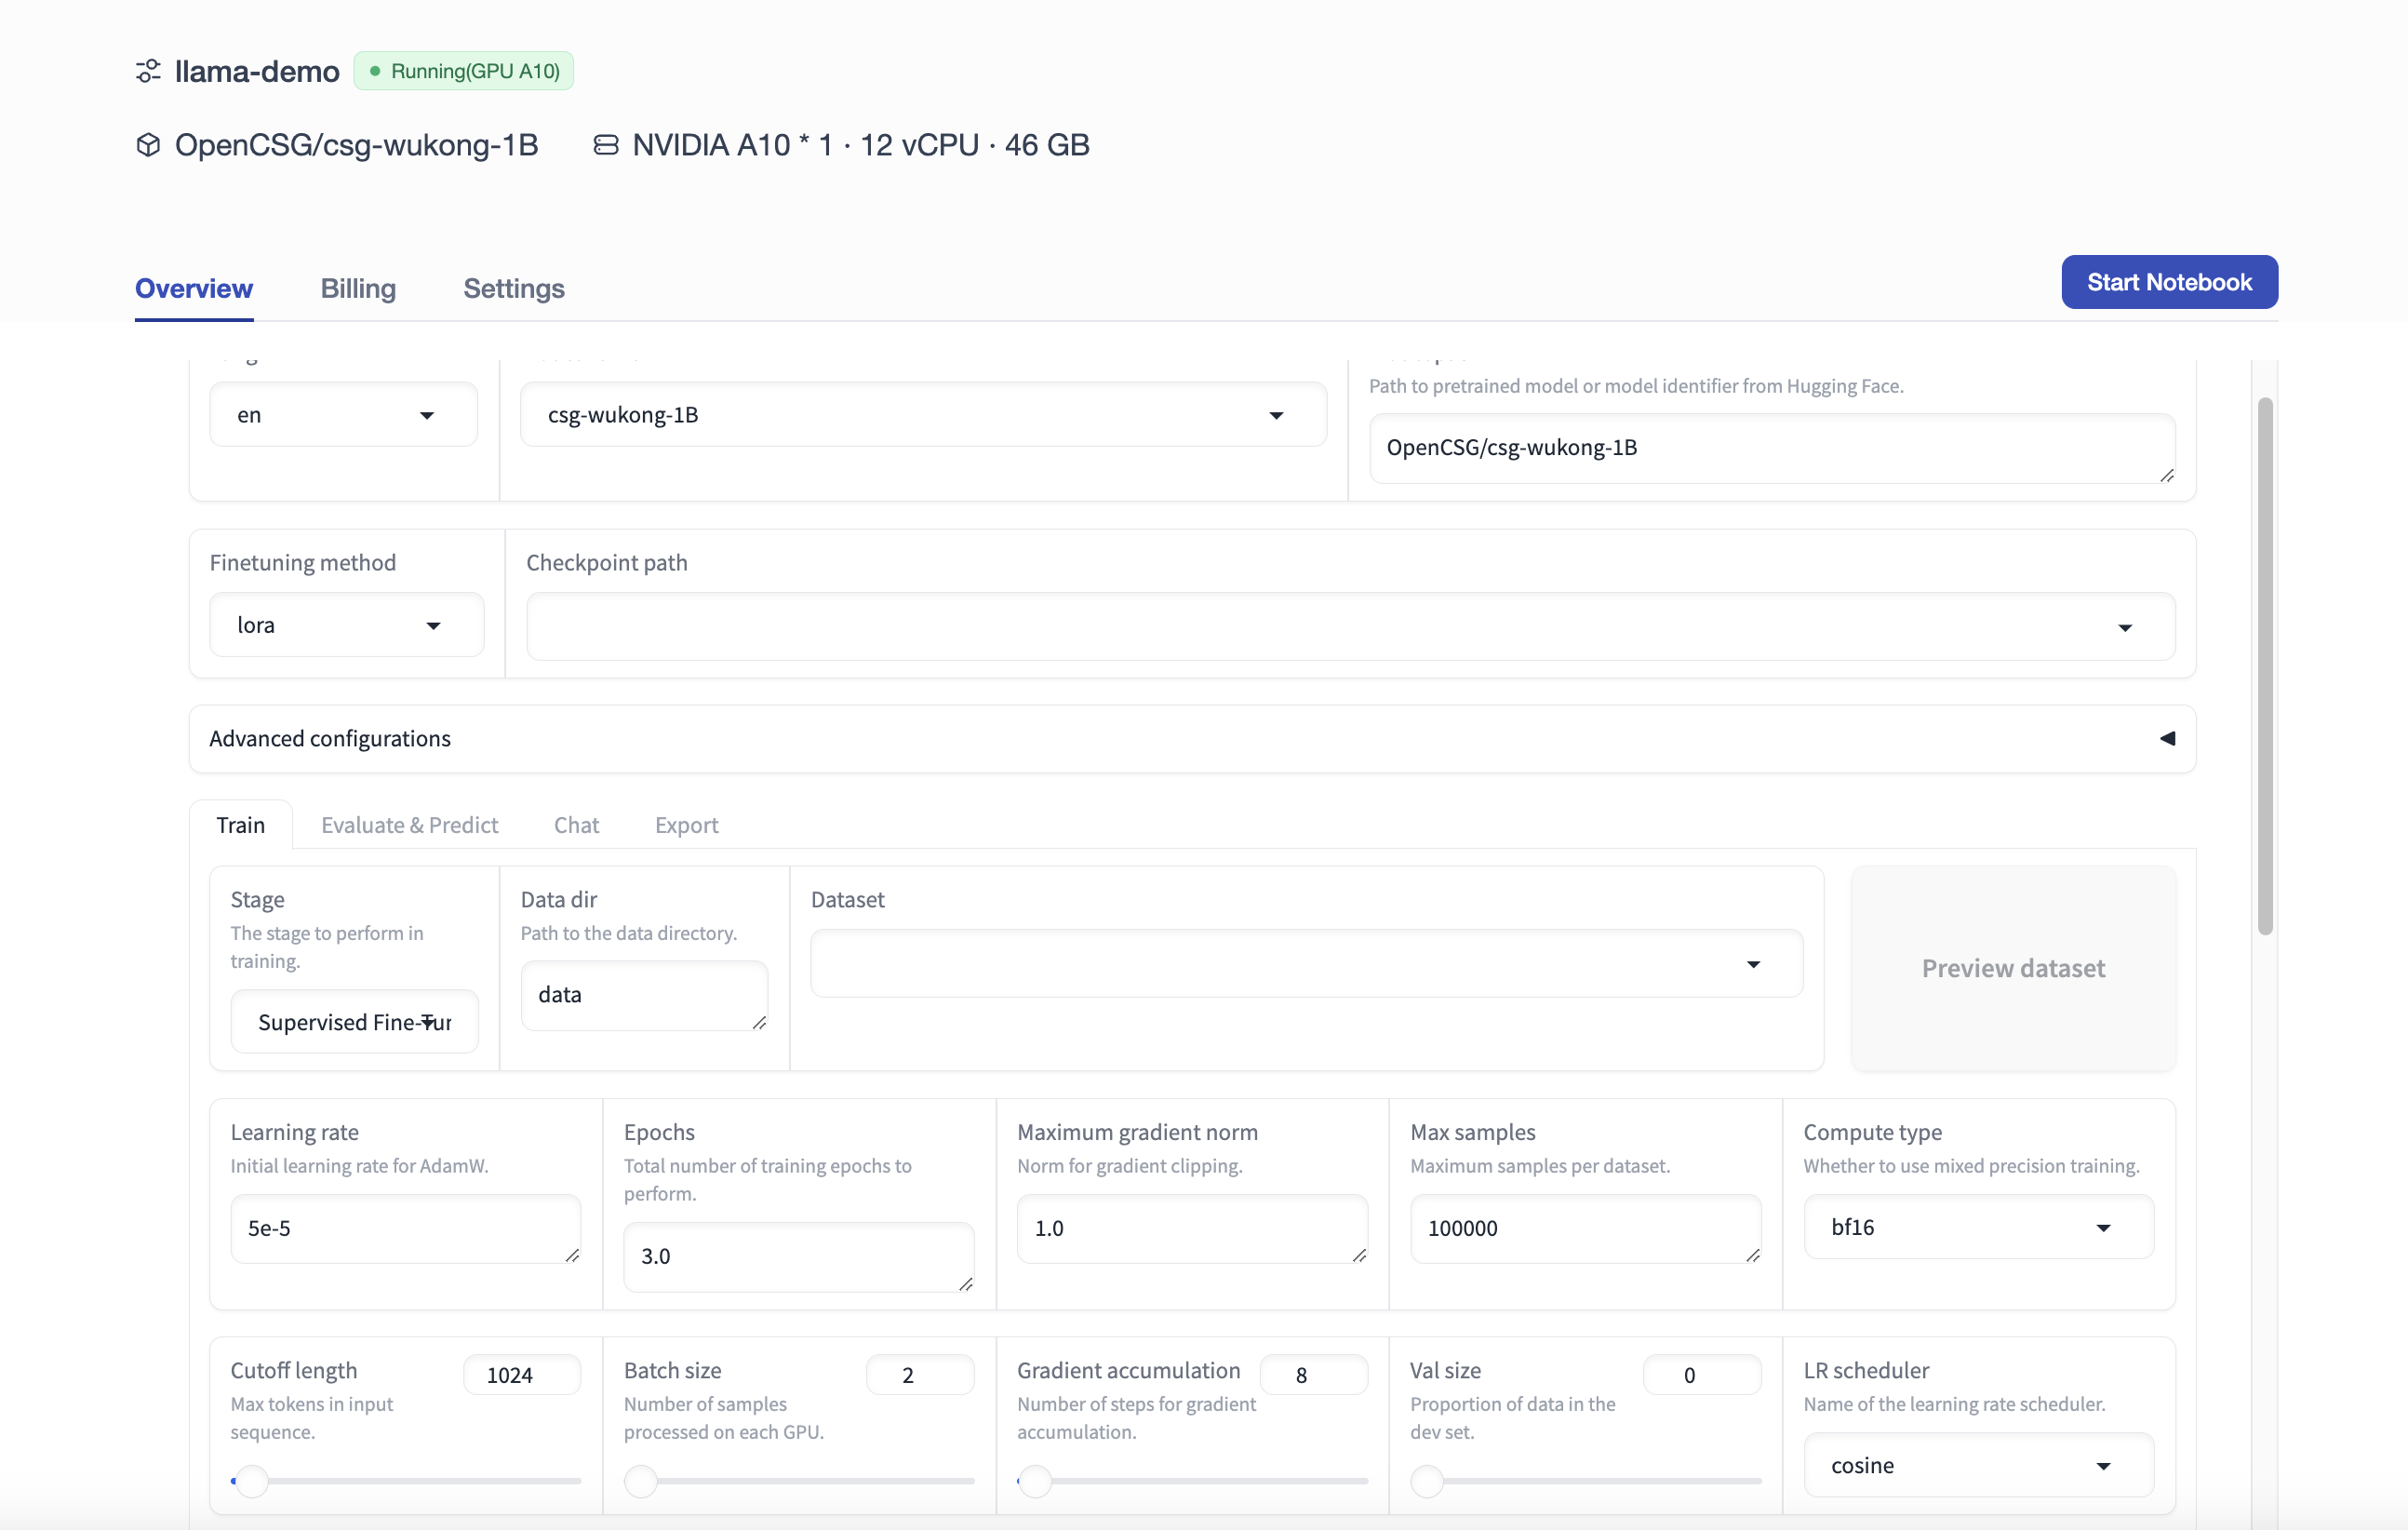
Task: Click the Batch size slider handle
Action: pos(641,1481)
